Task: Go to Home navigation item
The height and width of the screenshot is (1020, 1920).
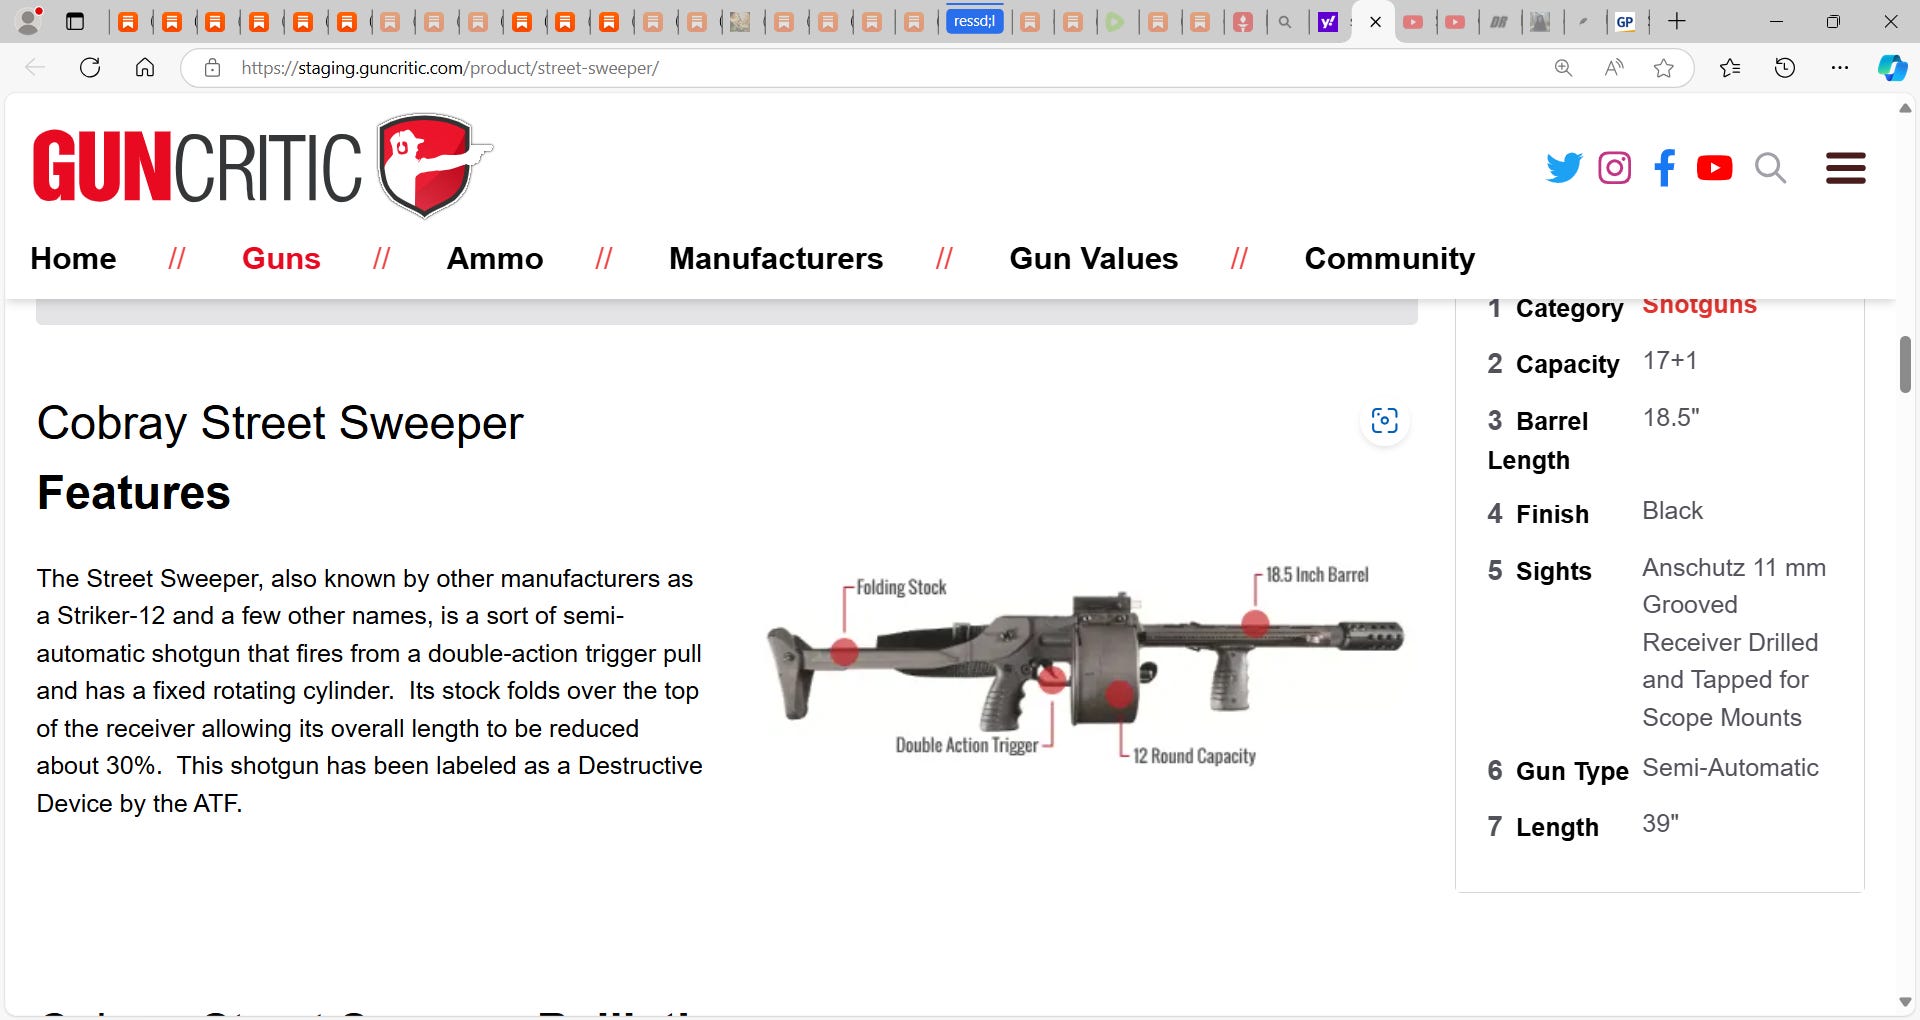Action: pyautogui.click(x=73, y=259)
